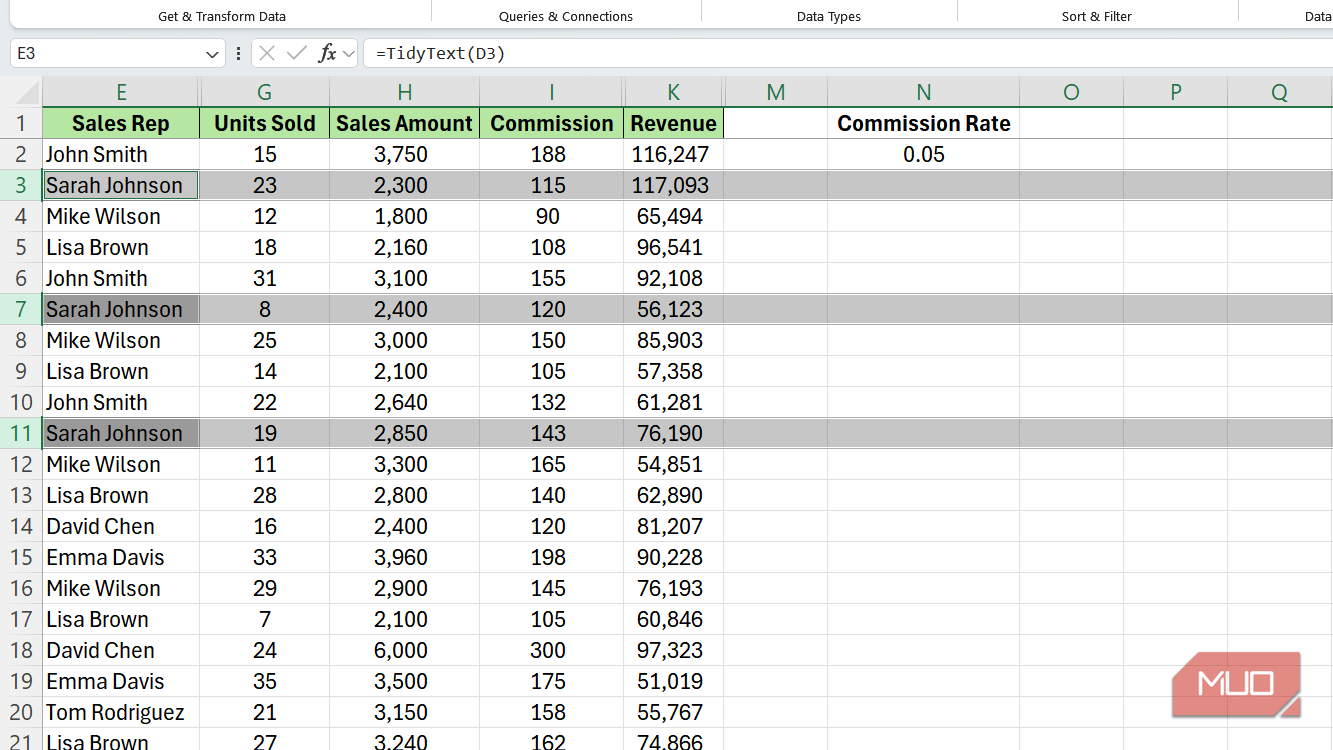
Task: Select column E header
Action: pos(121,92)
